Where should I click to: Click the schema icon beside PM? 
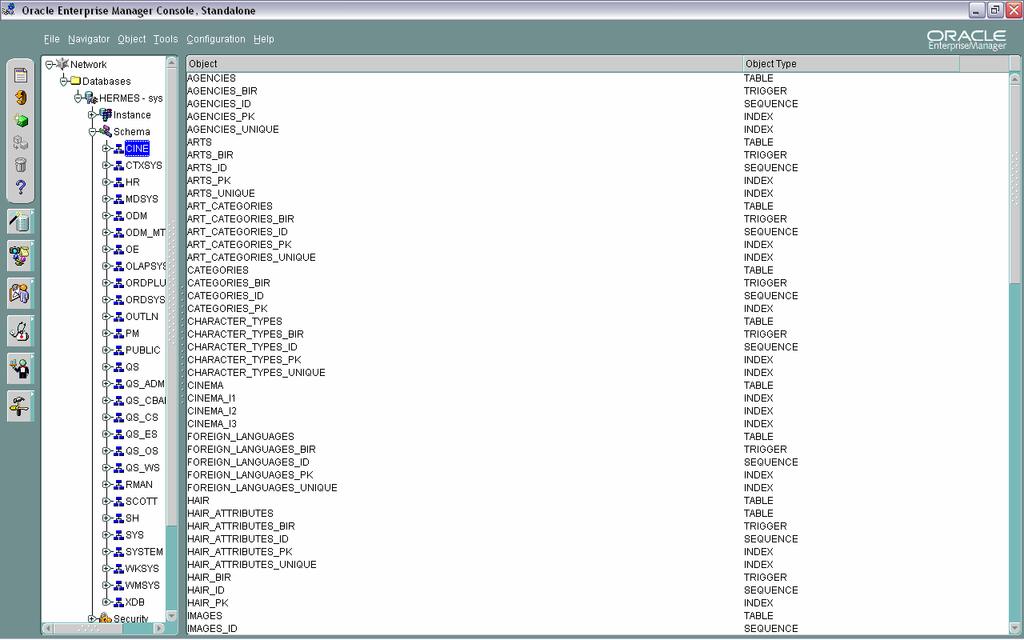coord(119,333)
